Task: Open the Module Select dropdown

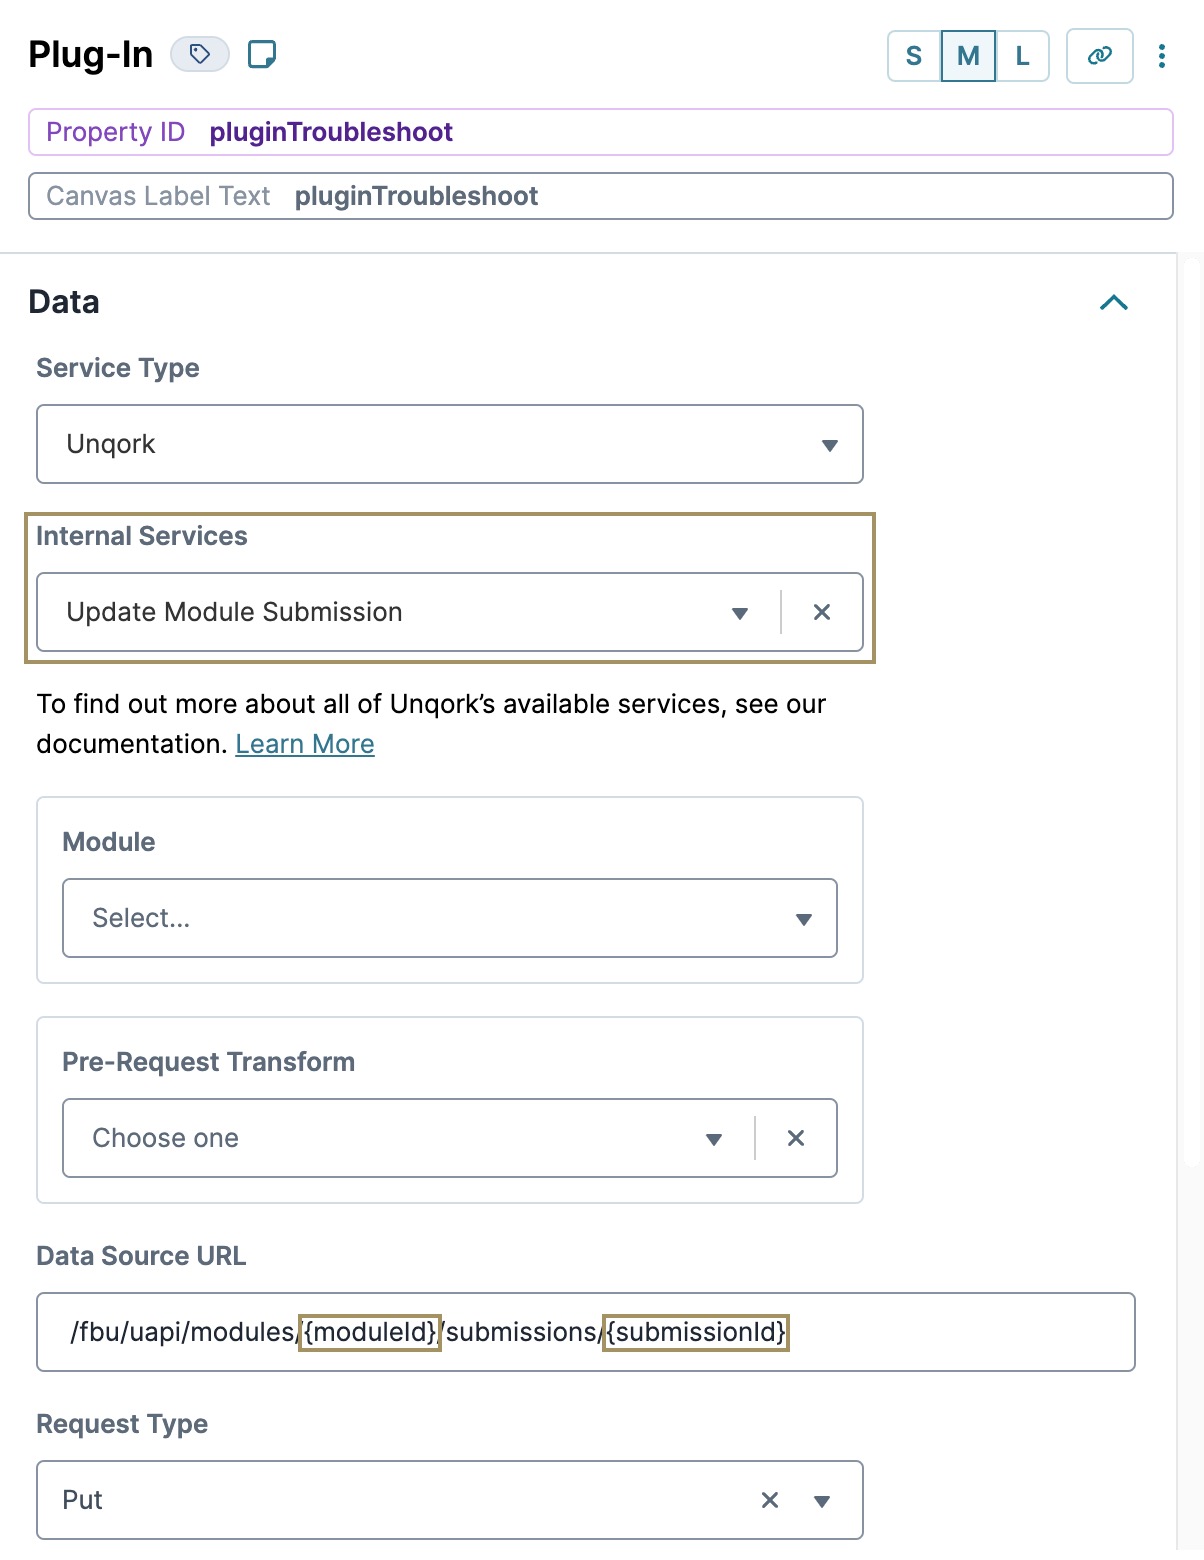Action: (450, 918)
